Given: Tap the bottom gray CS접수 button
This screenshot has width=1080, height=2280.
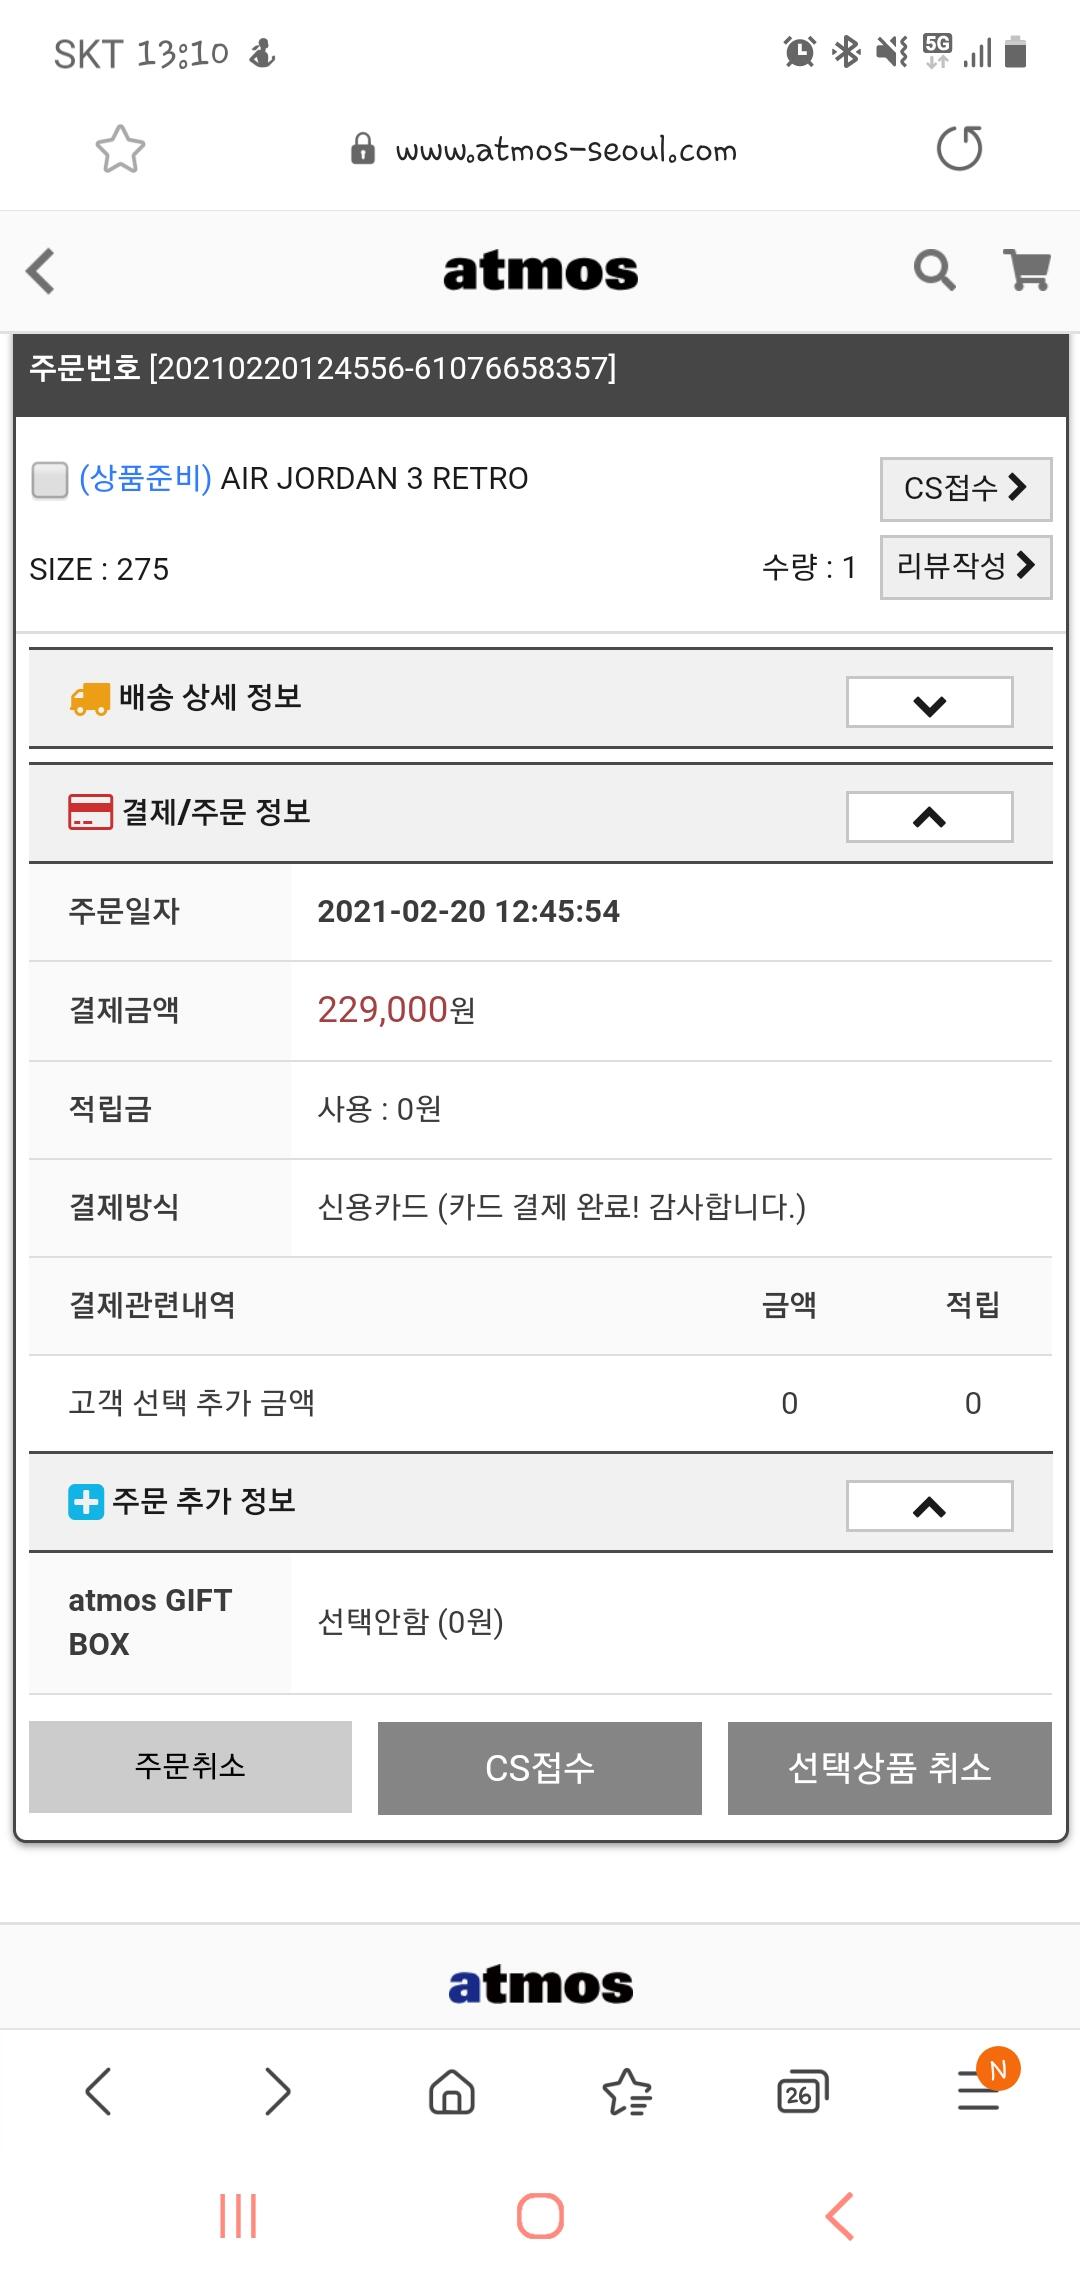Looking at the screenshot, I should pyautogui.click(x=540, y=1768).
